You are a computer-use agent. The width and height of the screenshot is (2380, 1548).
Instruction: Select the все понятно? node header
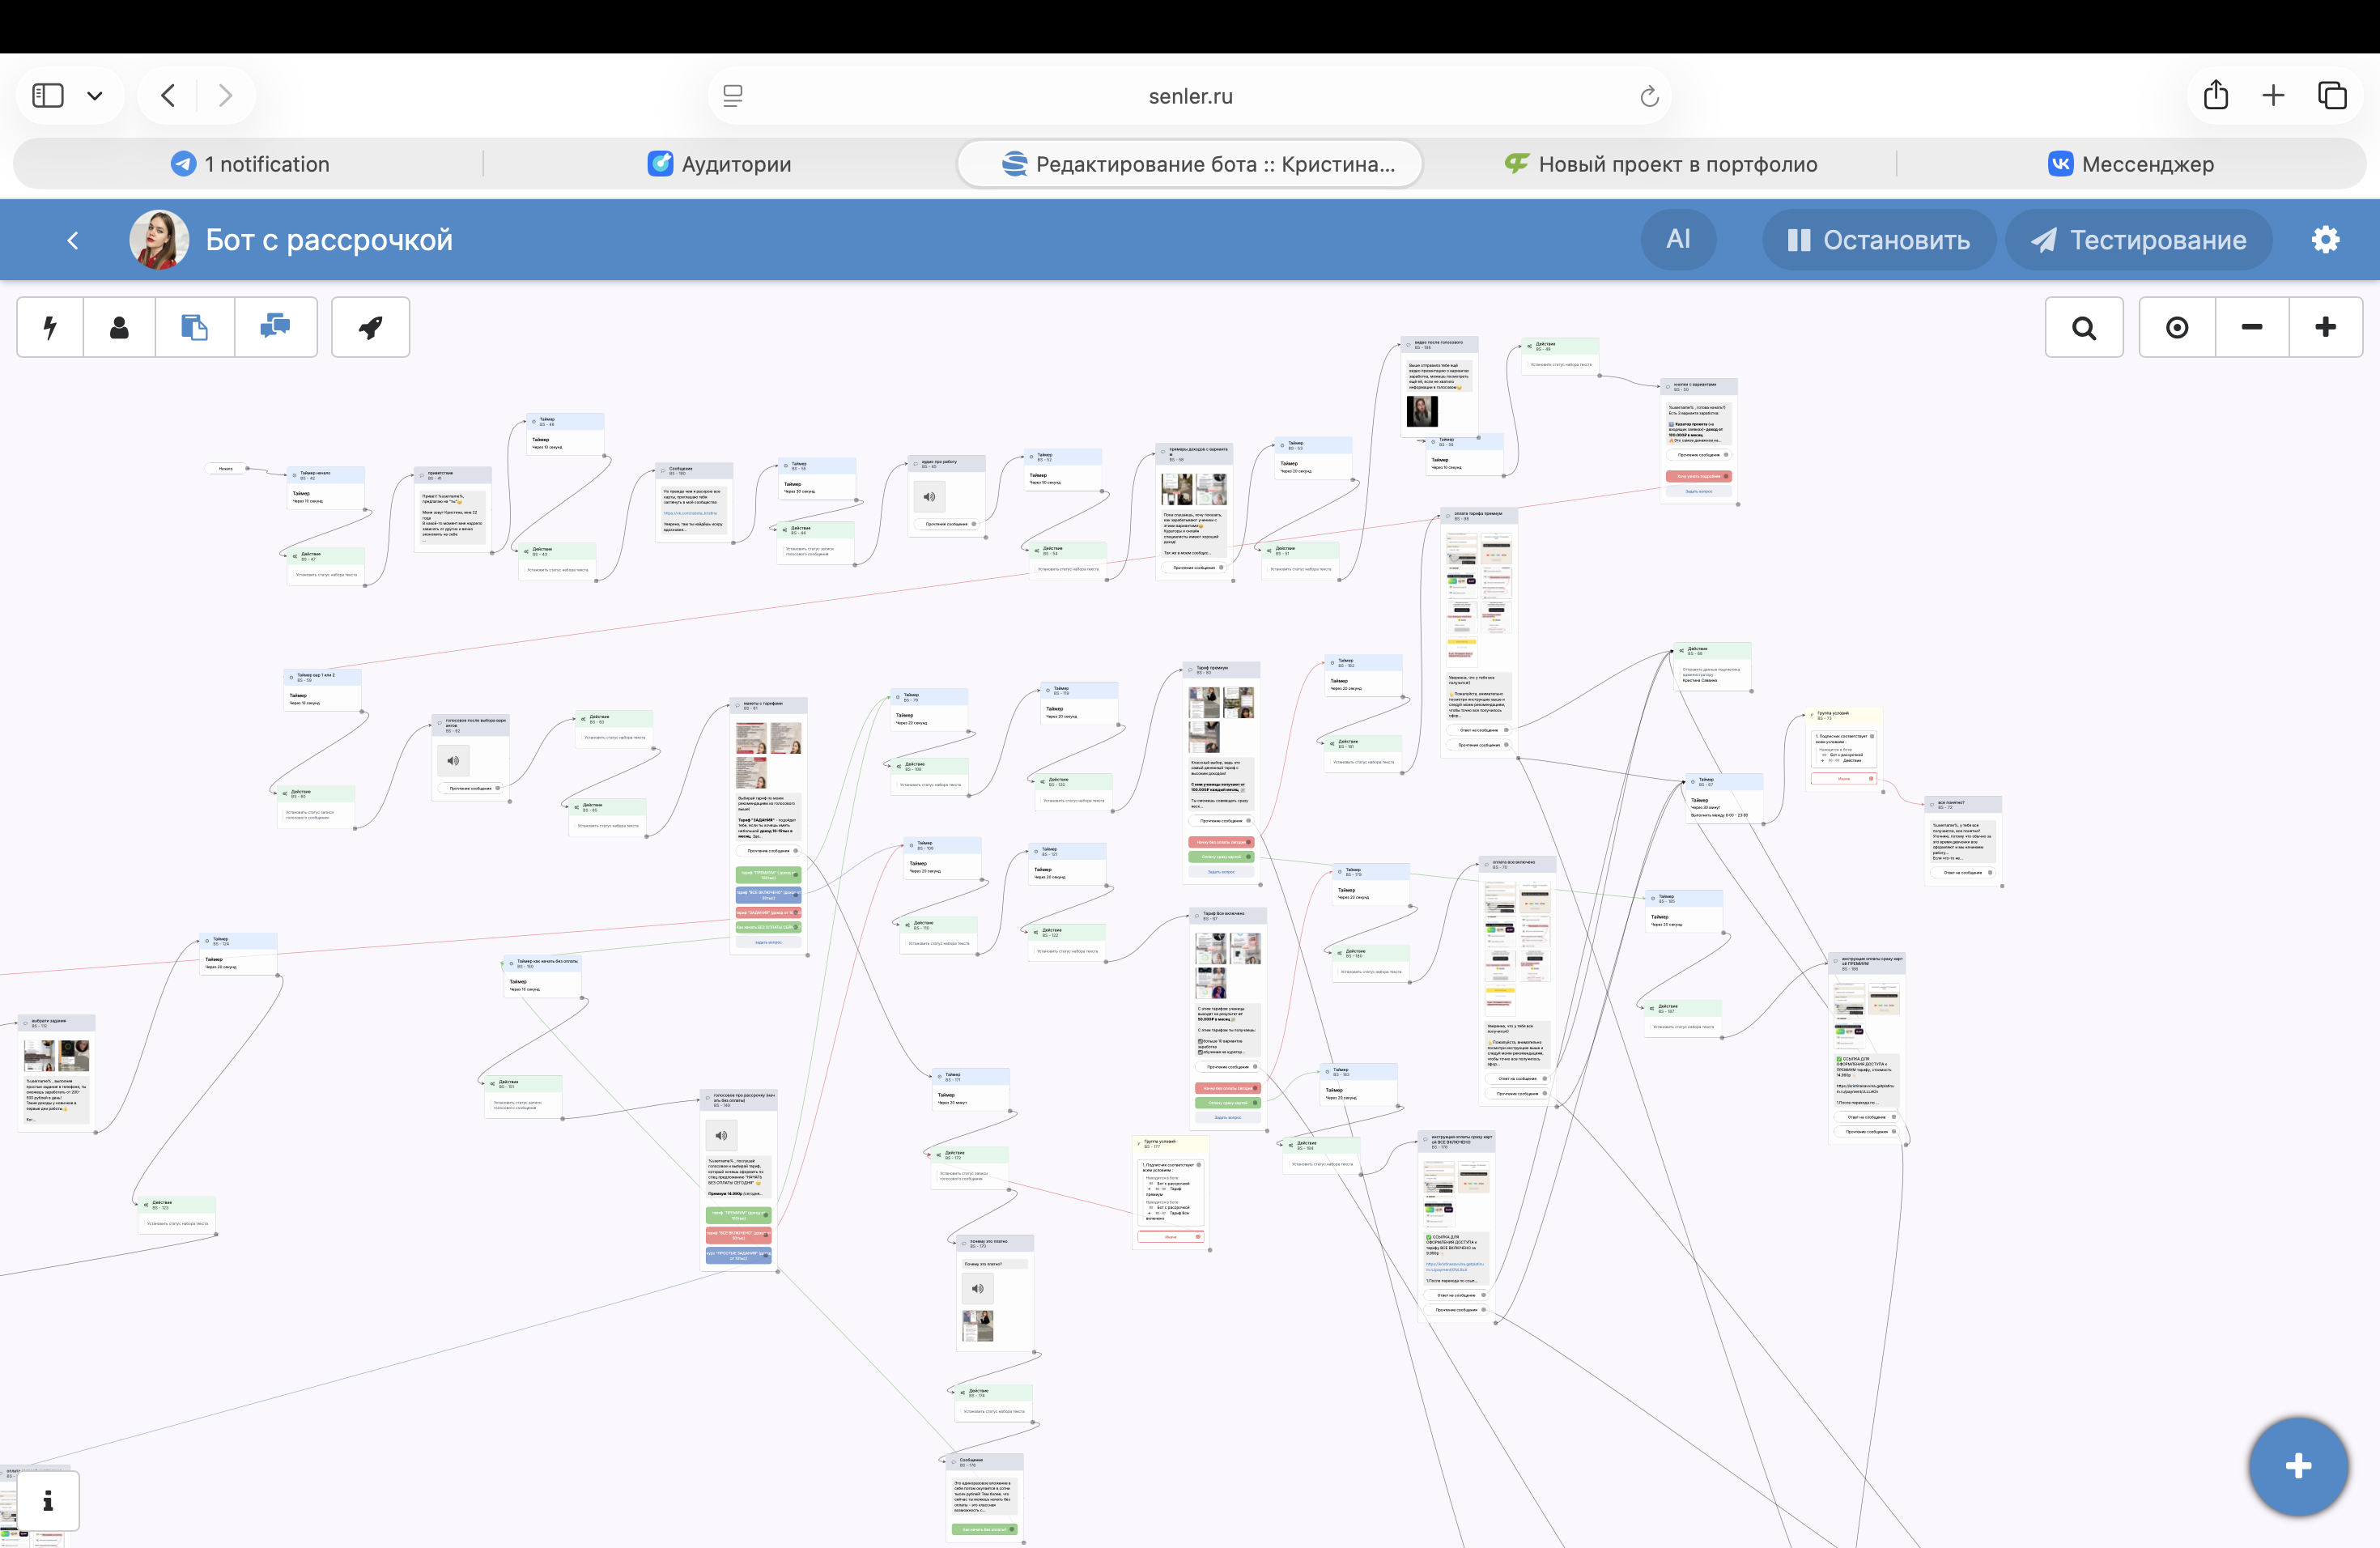click(x=1964, y=804)
